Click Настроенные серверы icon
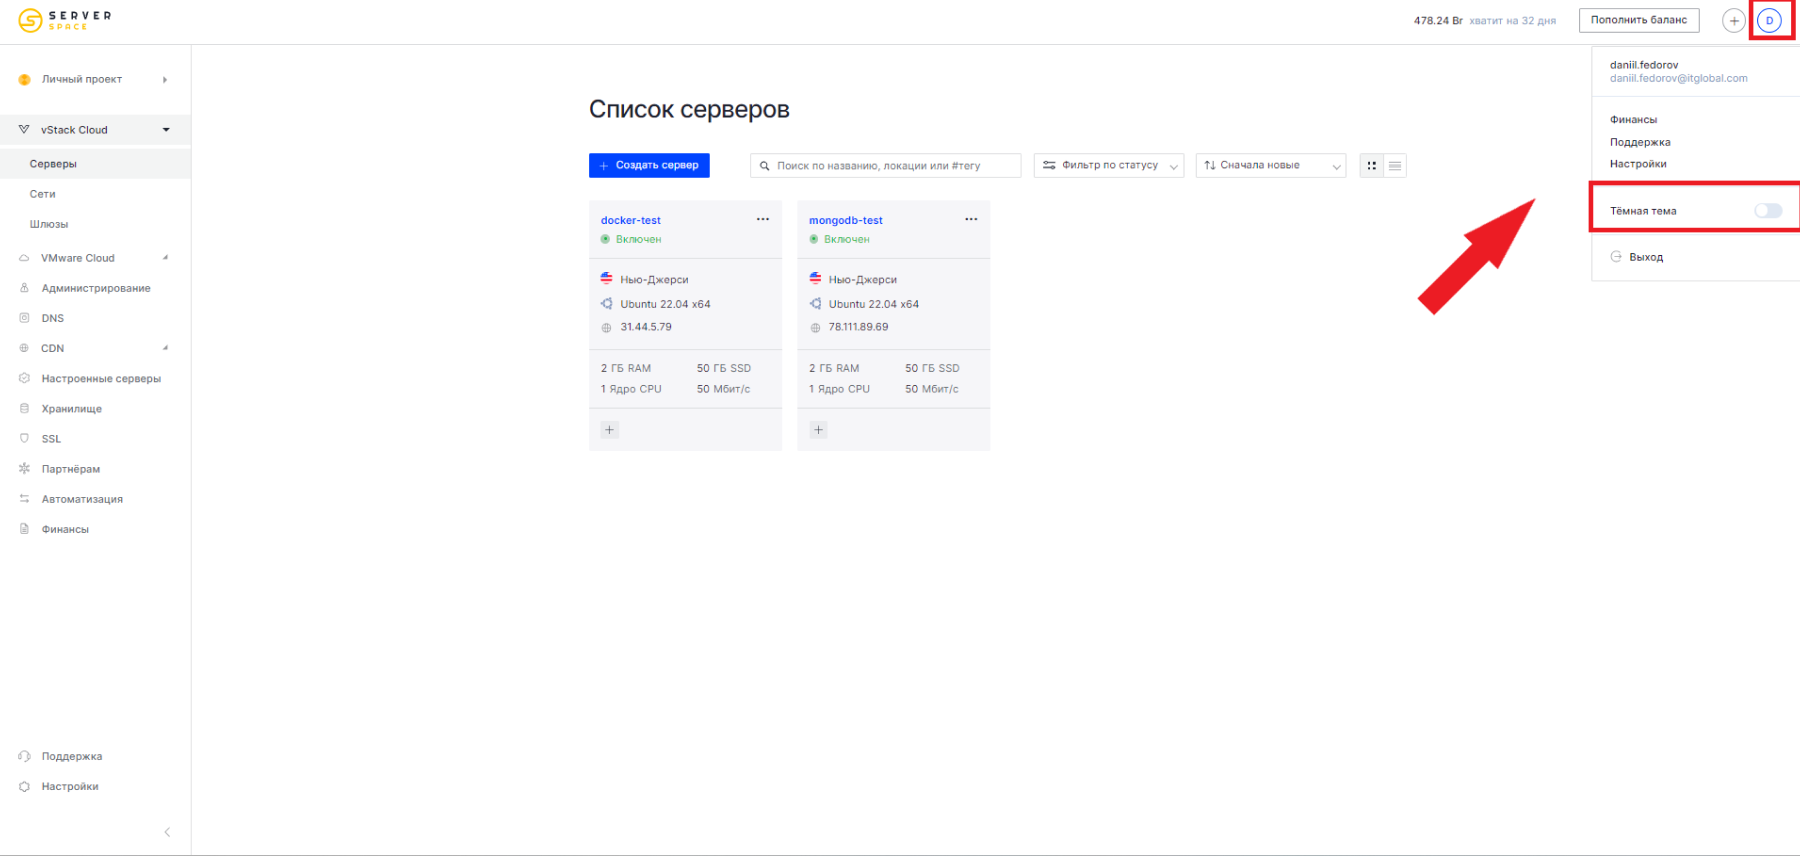Viewport: 1800px width, 856px height. (25, 378)
